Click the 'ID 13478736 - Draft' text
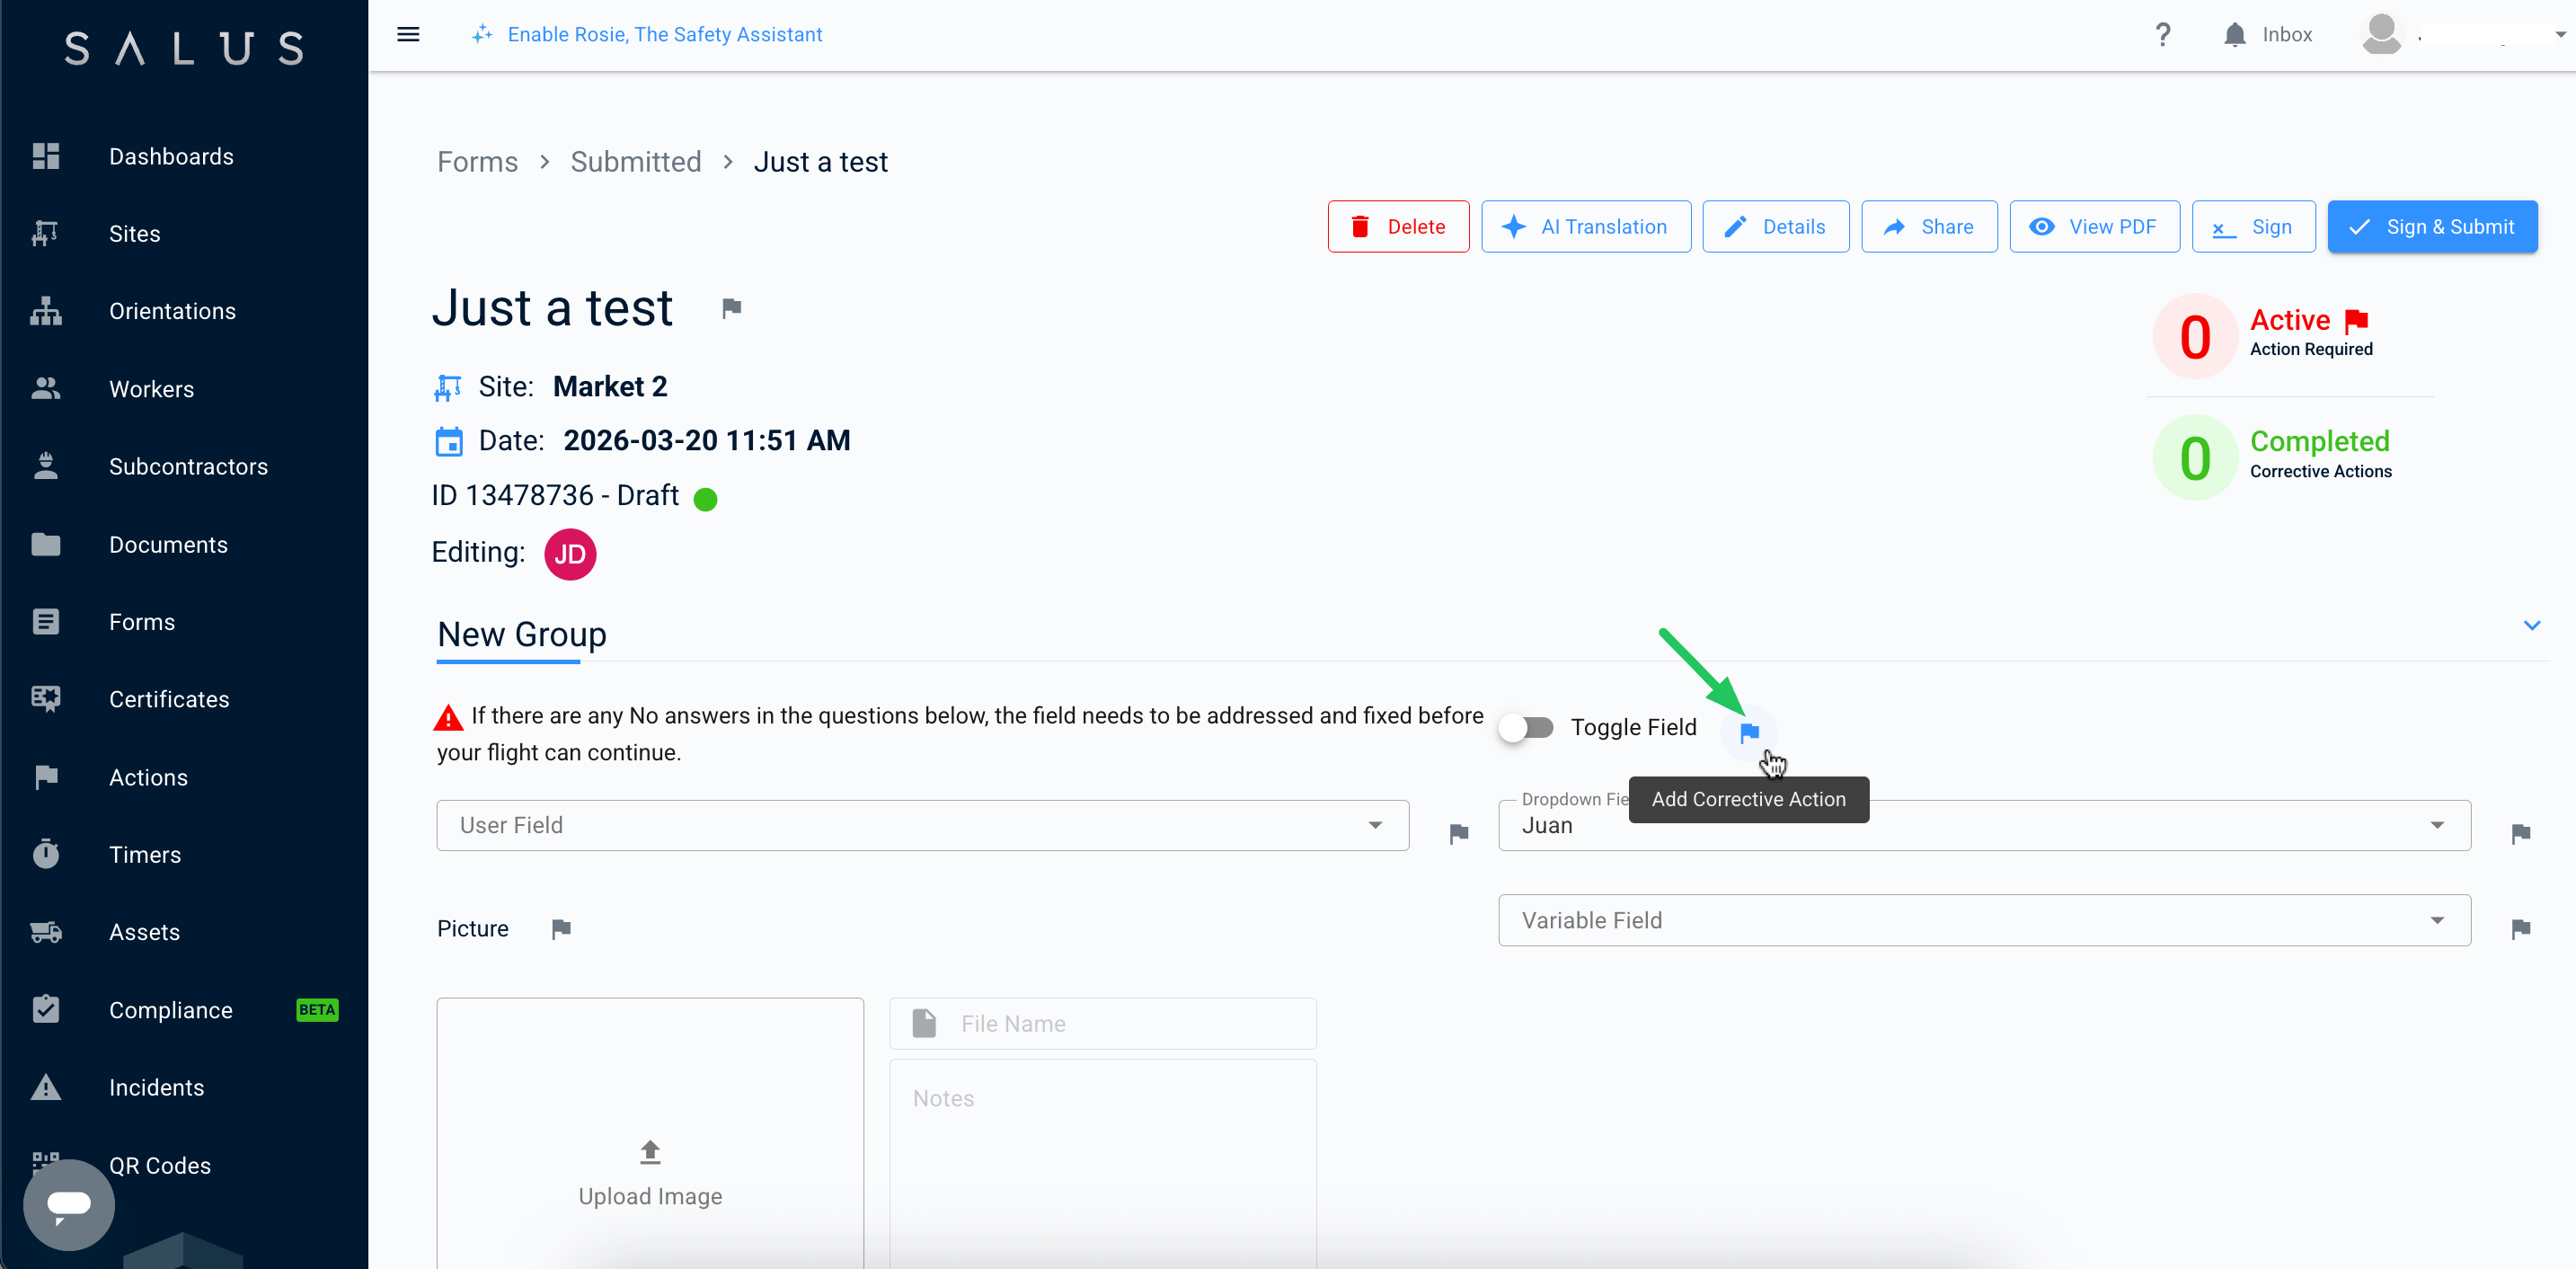The height and width of the screenshot is (1269, 2576). point(555,496)
